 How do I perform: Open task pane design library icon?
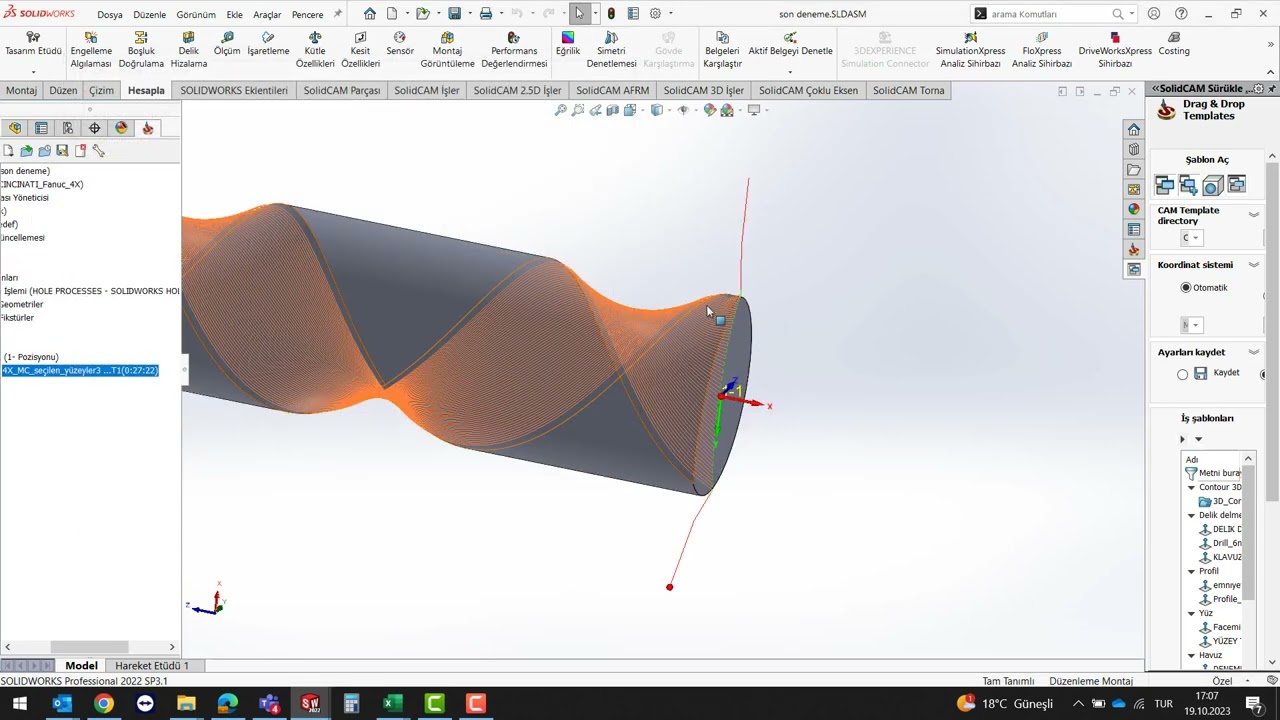tap(1133, 150)
